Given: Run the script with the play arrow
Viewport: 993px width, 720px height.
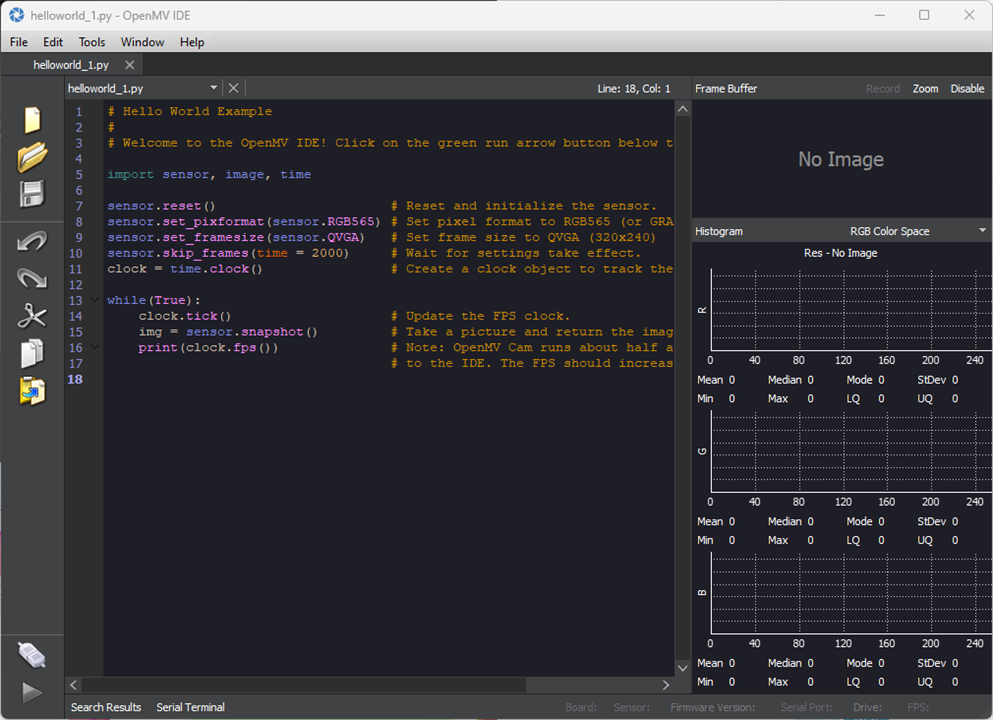Looking at the screenshot, I should (32, 692).
